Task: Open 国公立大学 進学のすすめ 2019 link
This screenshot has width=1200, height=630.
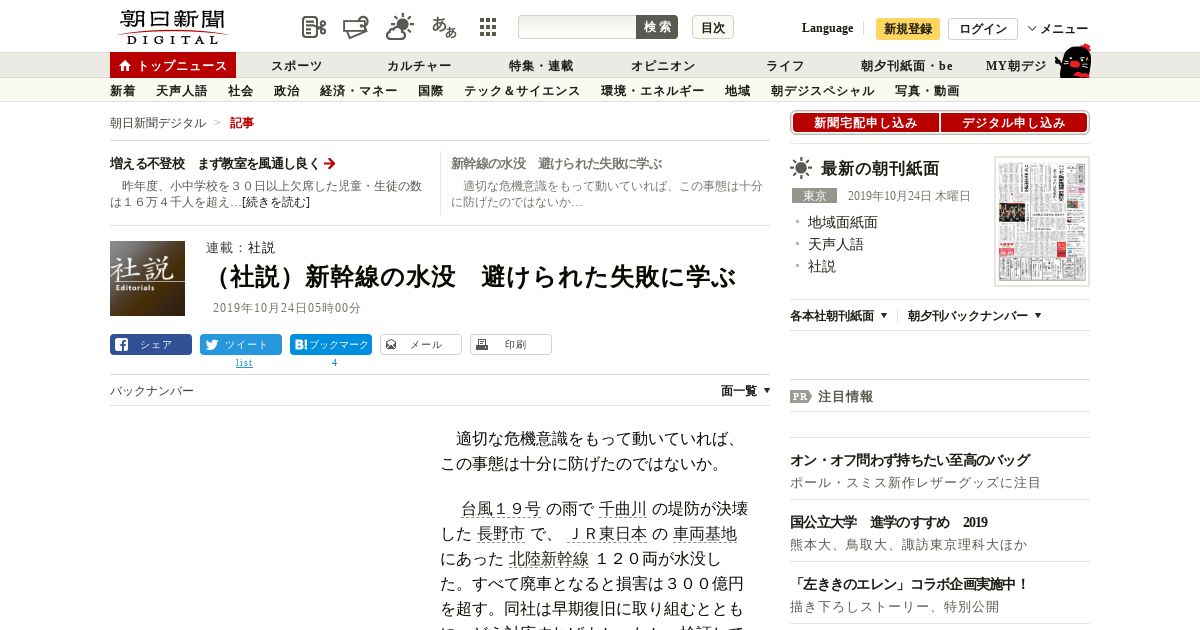Action: (889, 523)
